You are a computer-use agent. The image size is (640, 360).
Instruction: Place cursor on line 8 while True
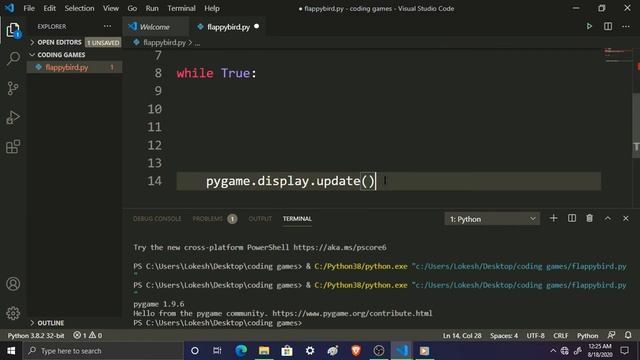(x=216, y=73)
